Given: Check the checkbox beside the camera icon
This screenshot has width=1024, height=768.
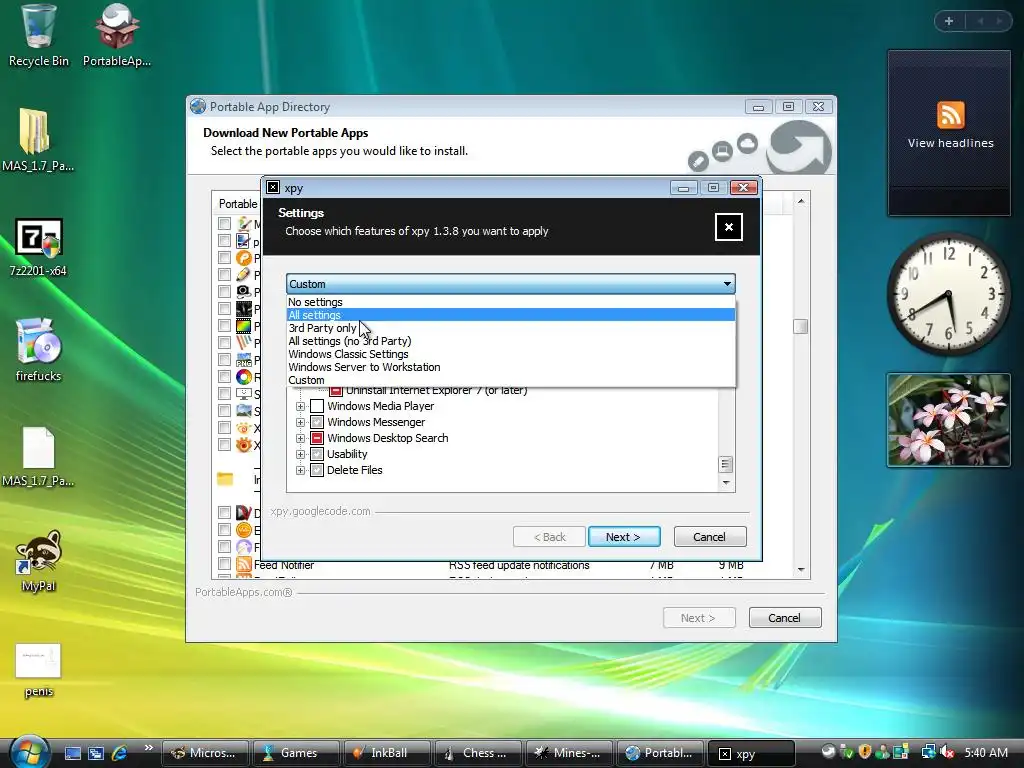Looking at the screenshot, I should pyautogui.click(x=225, y=291).
